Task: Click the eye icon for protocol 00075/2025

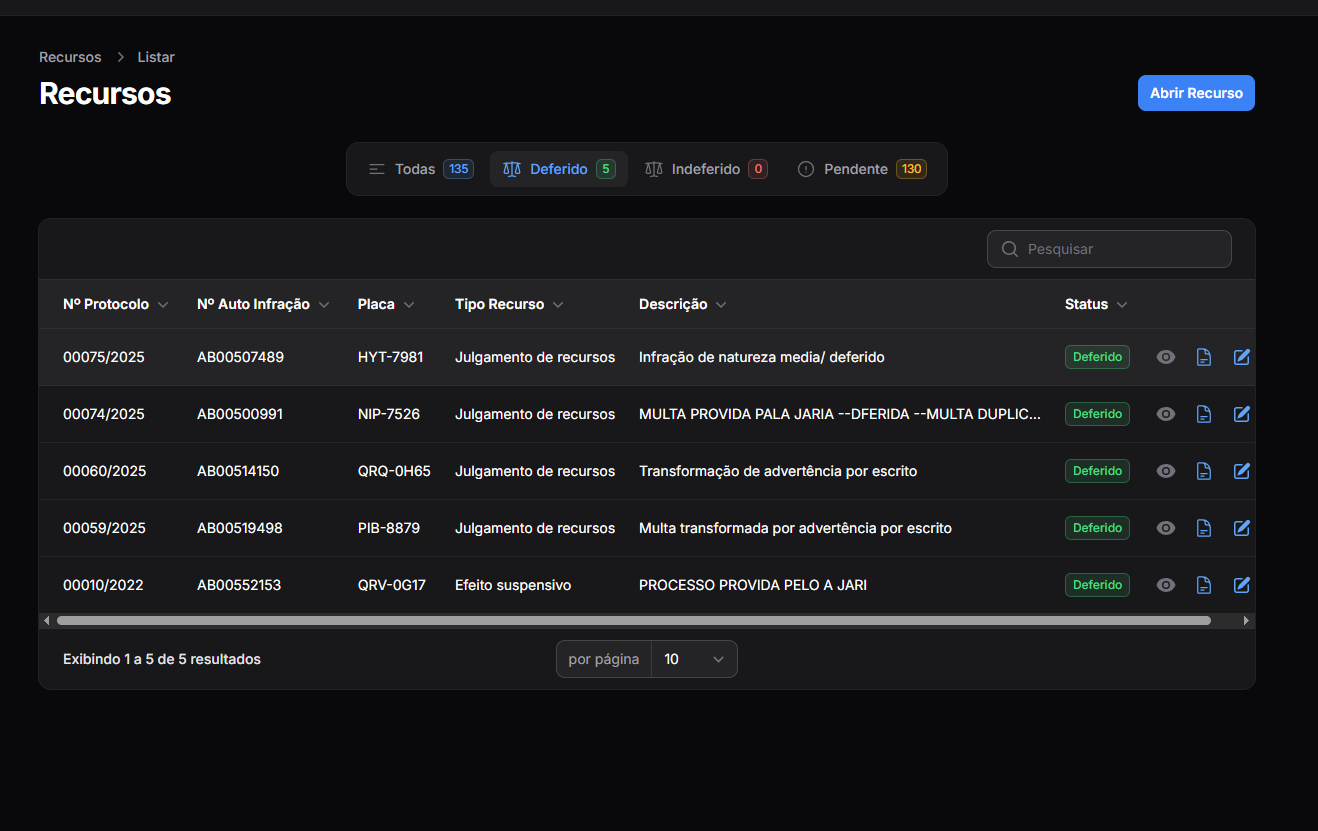Action: click(x=1165, y=357)
